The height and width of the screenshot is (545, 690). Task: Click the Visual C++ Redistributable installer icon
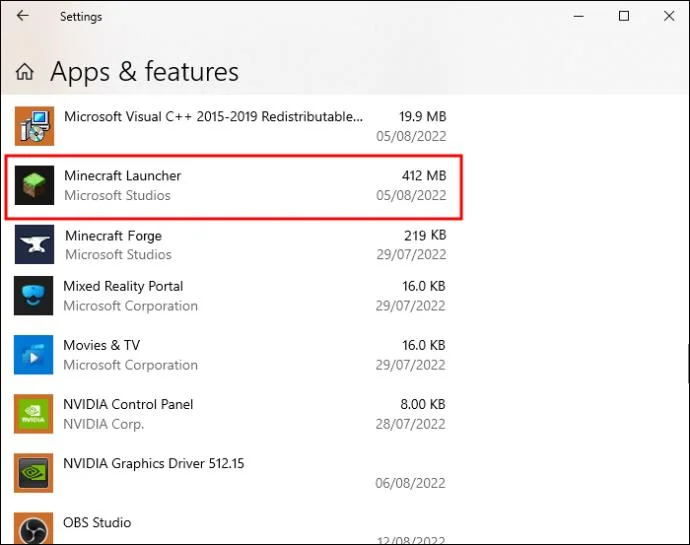34,126
